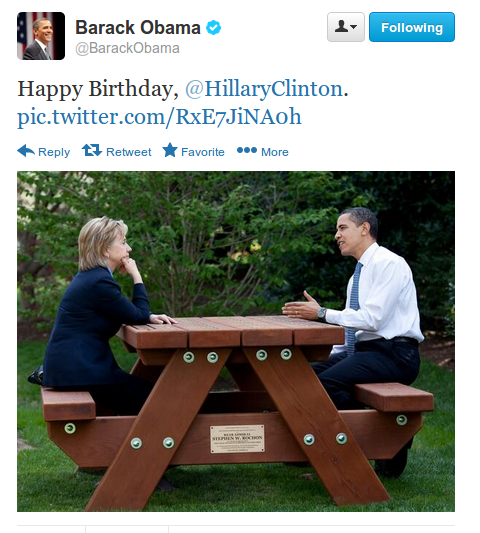Viewport: 480px width, 533px height.
Task: Select the Reply text label
Action: 54,152
